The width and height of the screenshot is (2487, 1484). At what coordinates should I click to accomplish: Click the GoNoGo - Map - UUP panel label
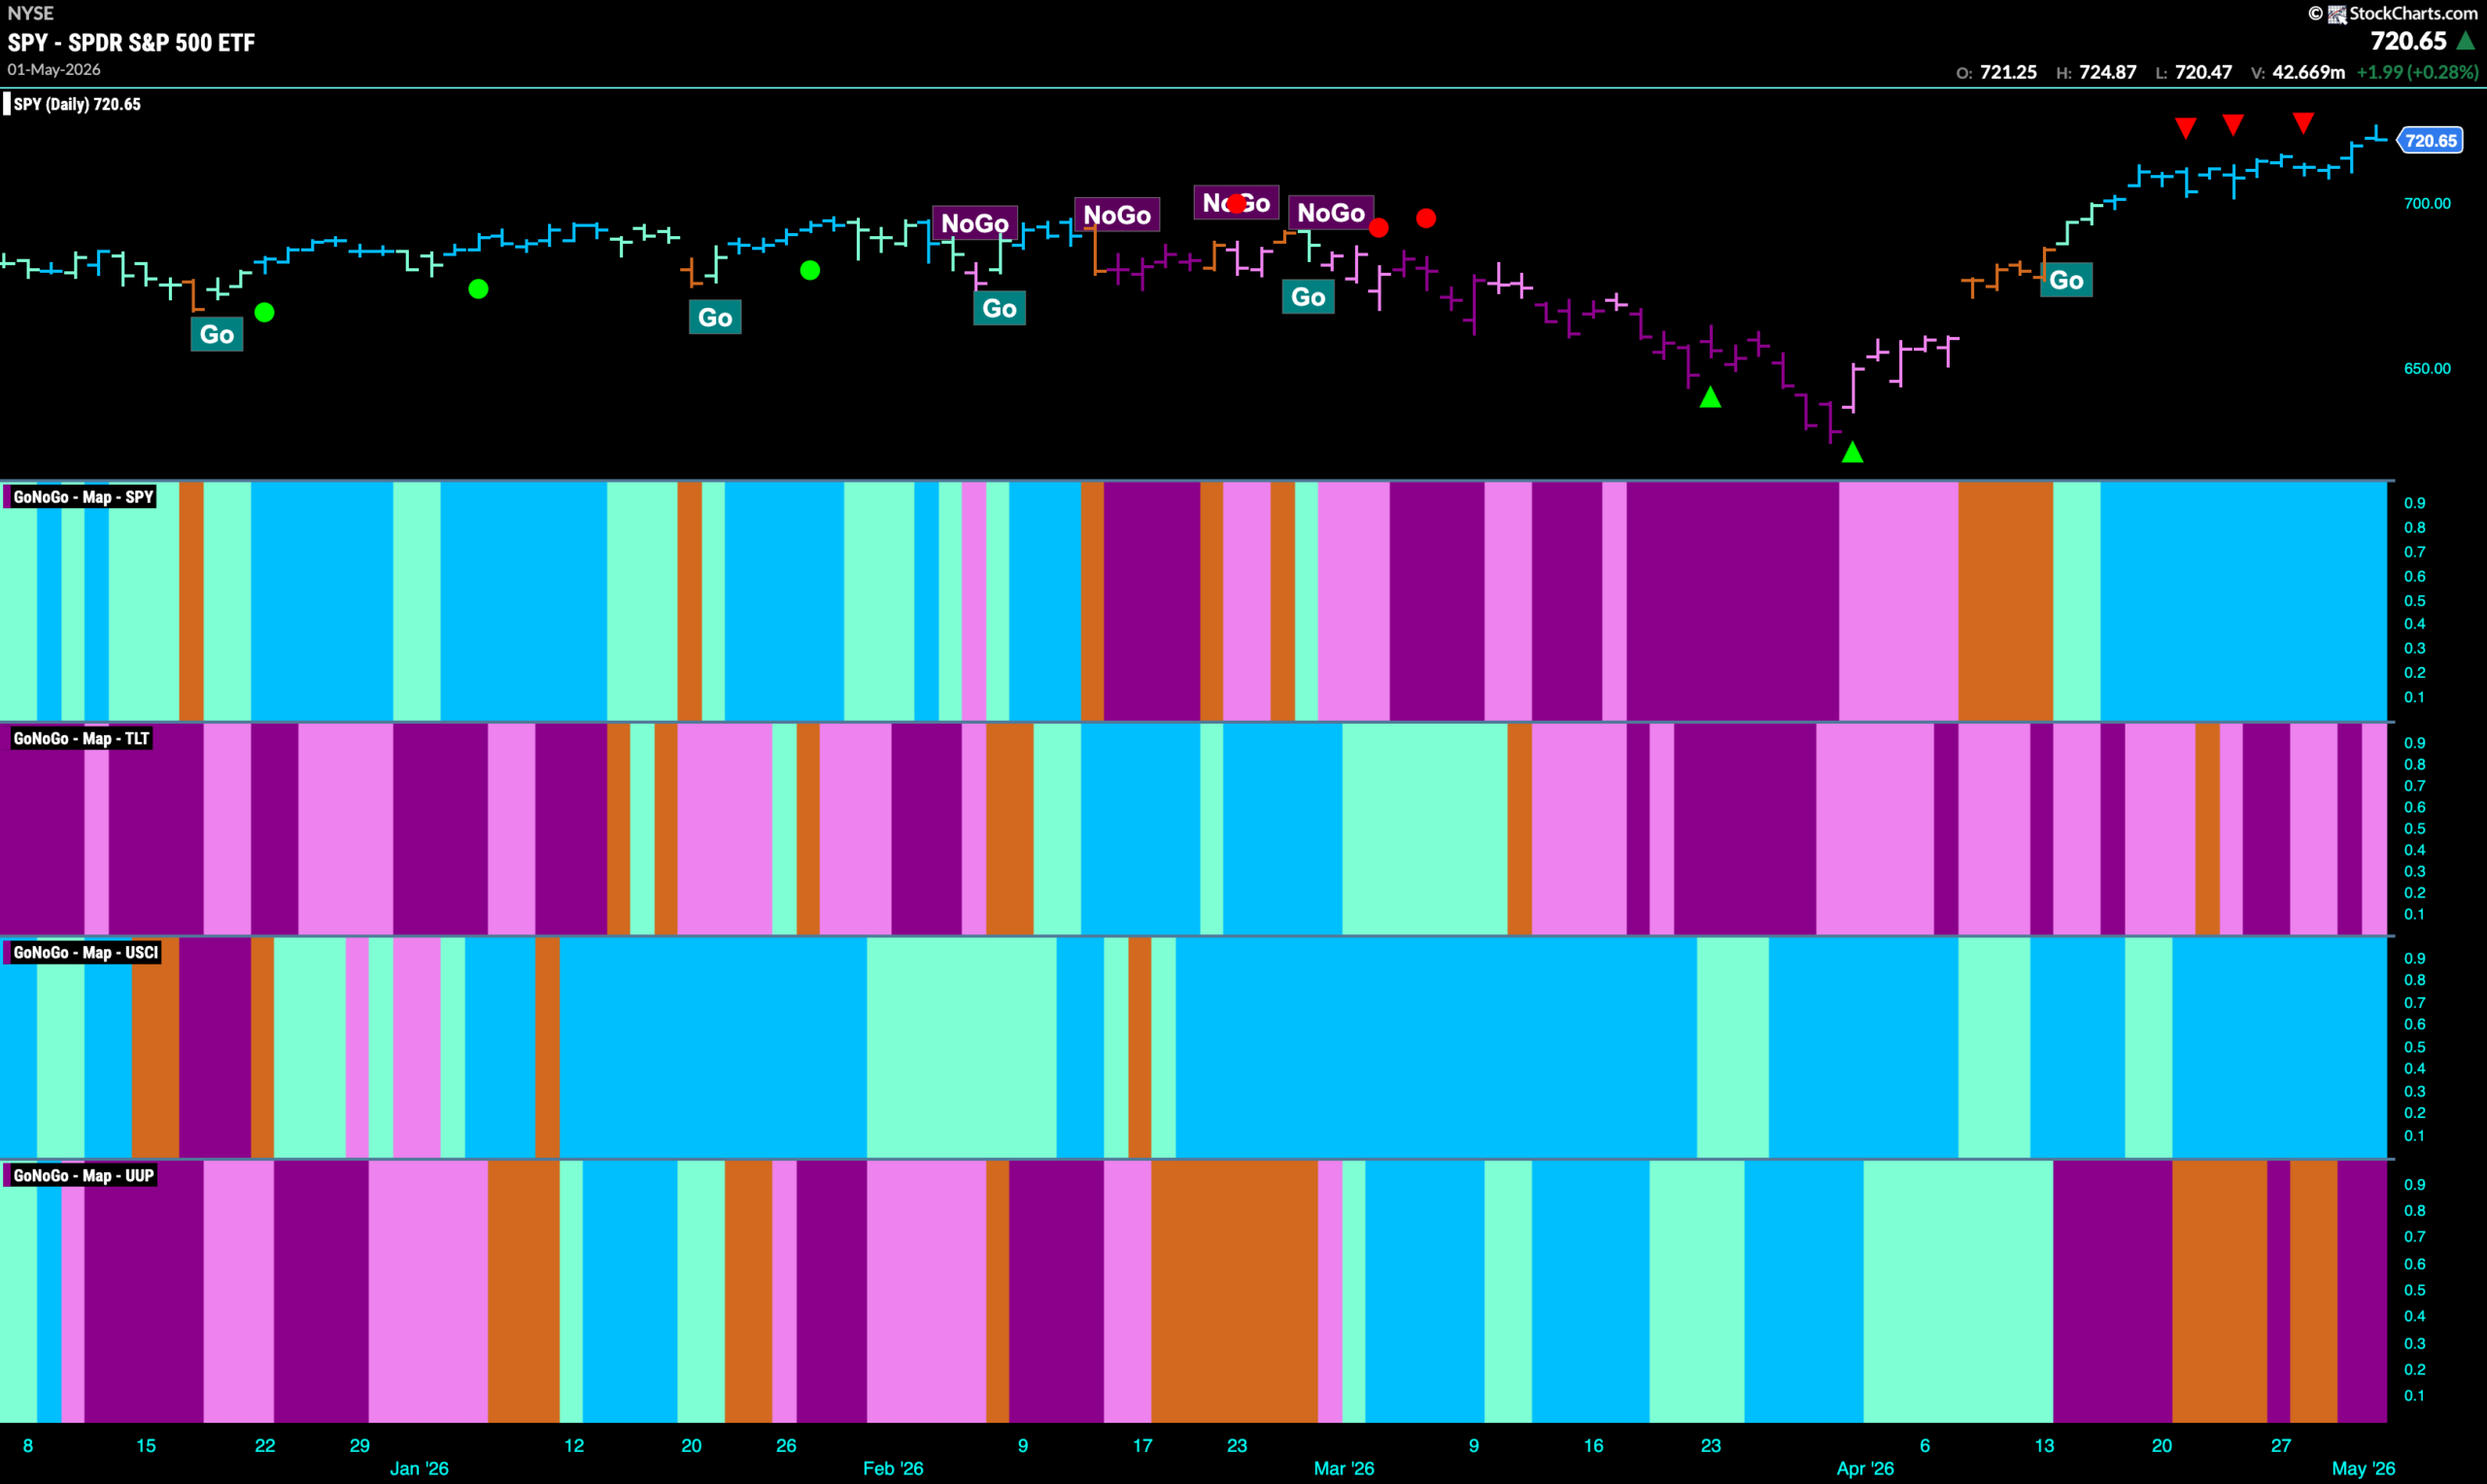[82, 1175]
